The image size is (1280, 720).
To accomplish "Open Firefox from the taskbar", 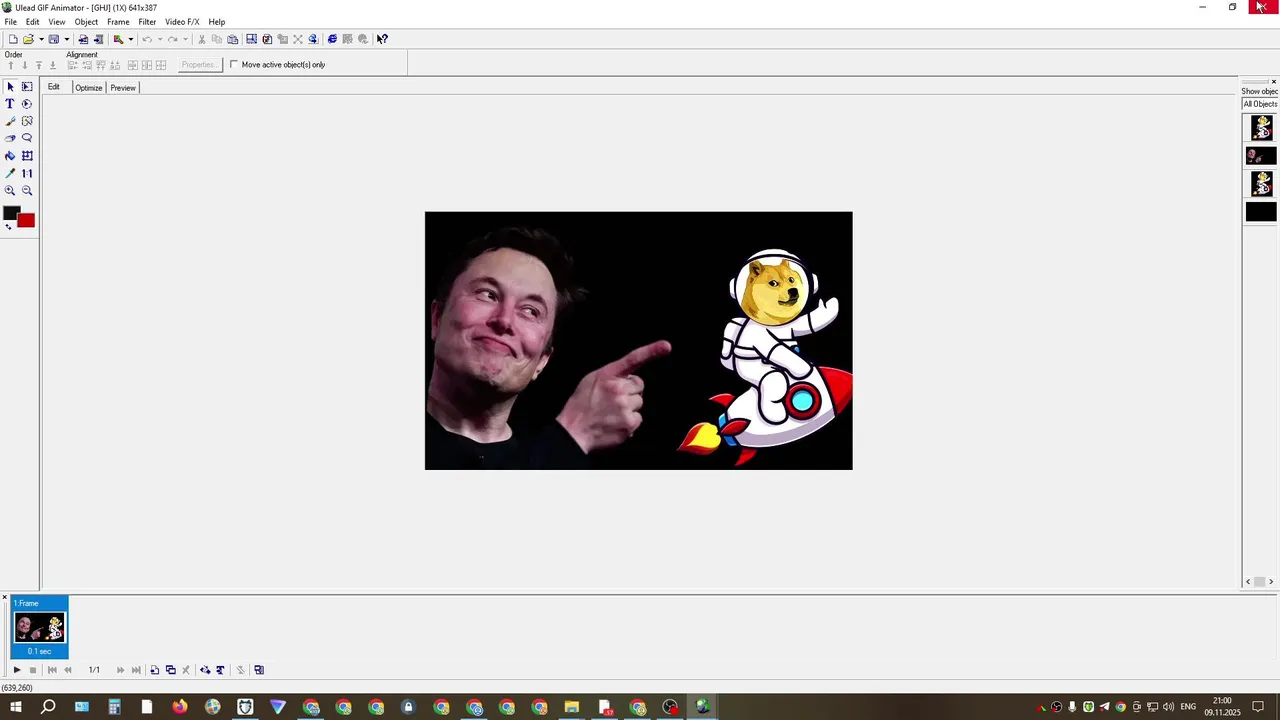I will point(180,707).
